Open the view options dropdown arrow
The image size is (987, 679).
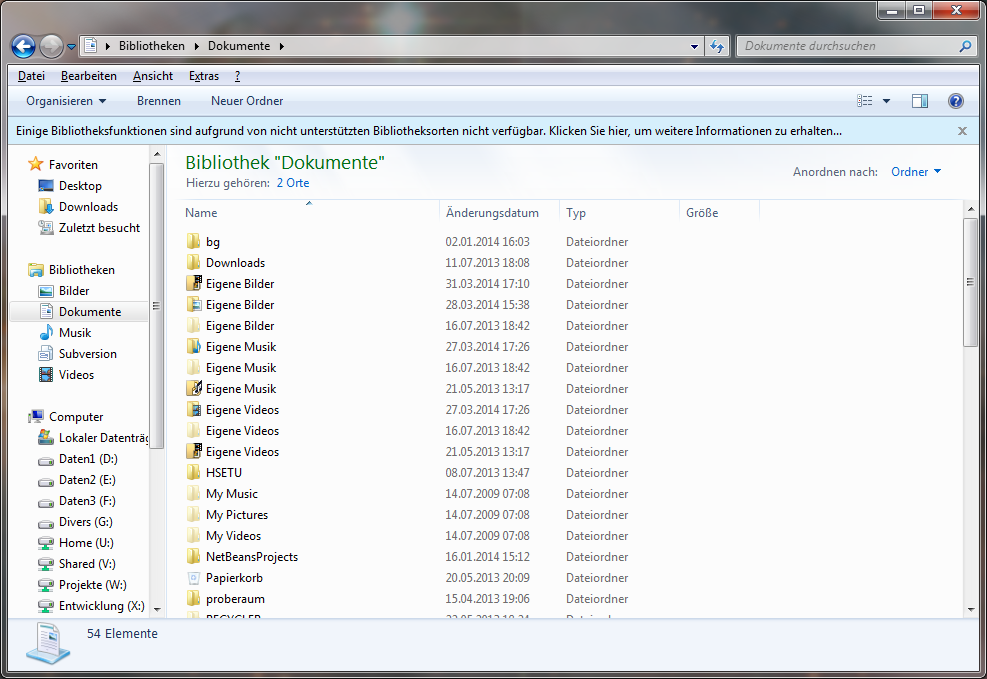click(x=886, y=101)
